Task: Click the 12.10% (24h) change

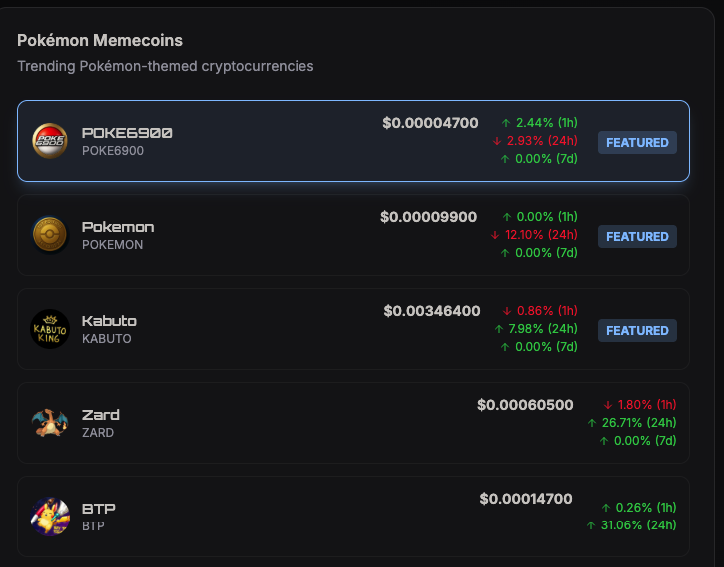Action: click(534, 235)
